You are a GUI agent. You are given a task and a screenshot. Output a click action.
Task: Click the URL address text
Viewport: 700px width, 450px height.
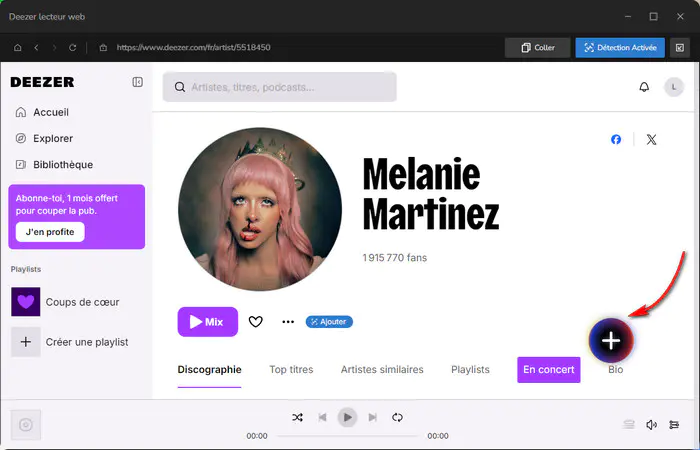(193, 47)
